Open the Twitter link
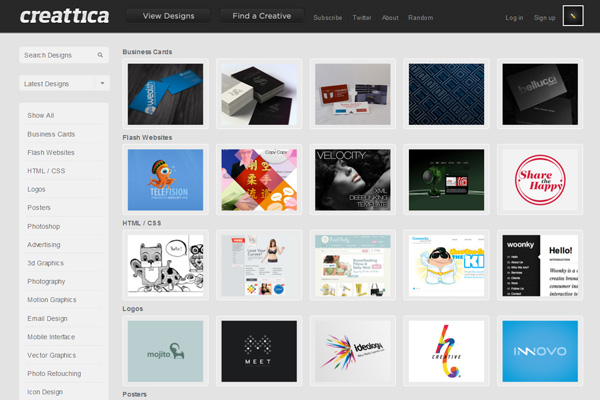 (x=362, y=18)
